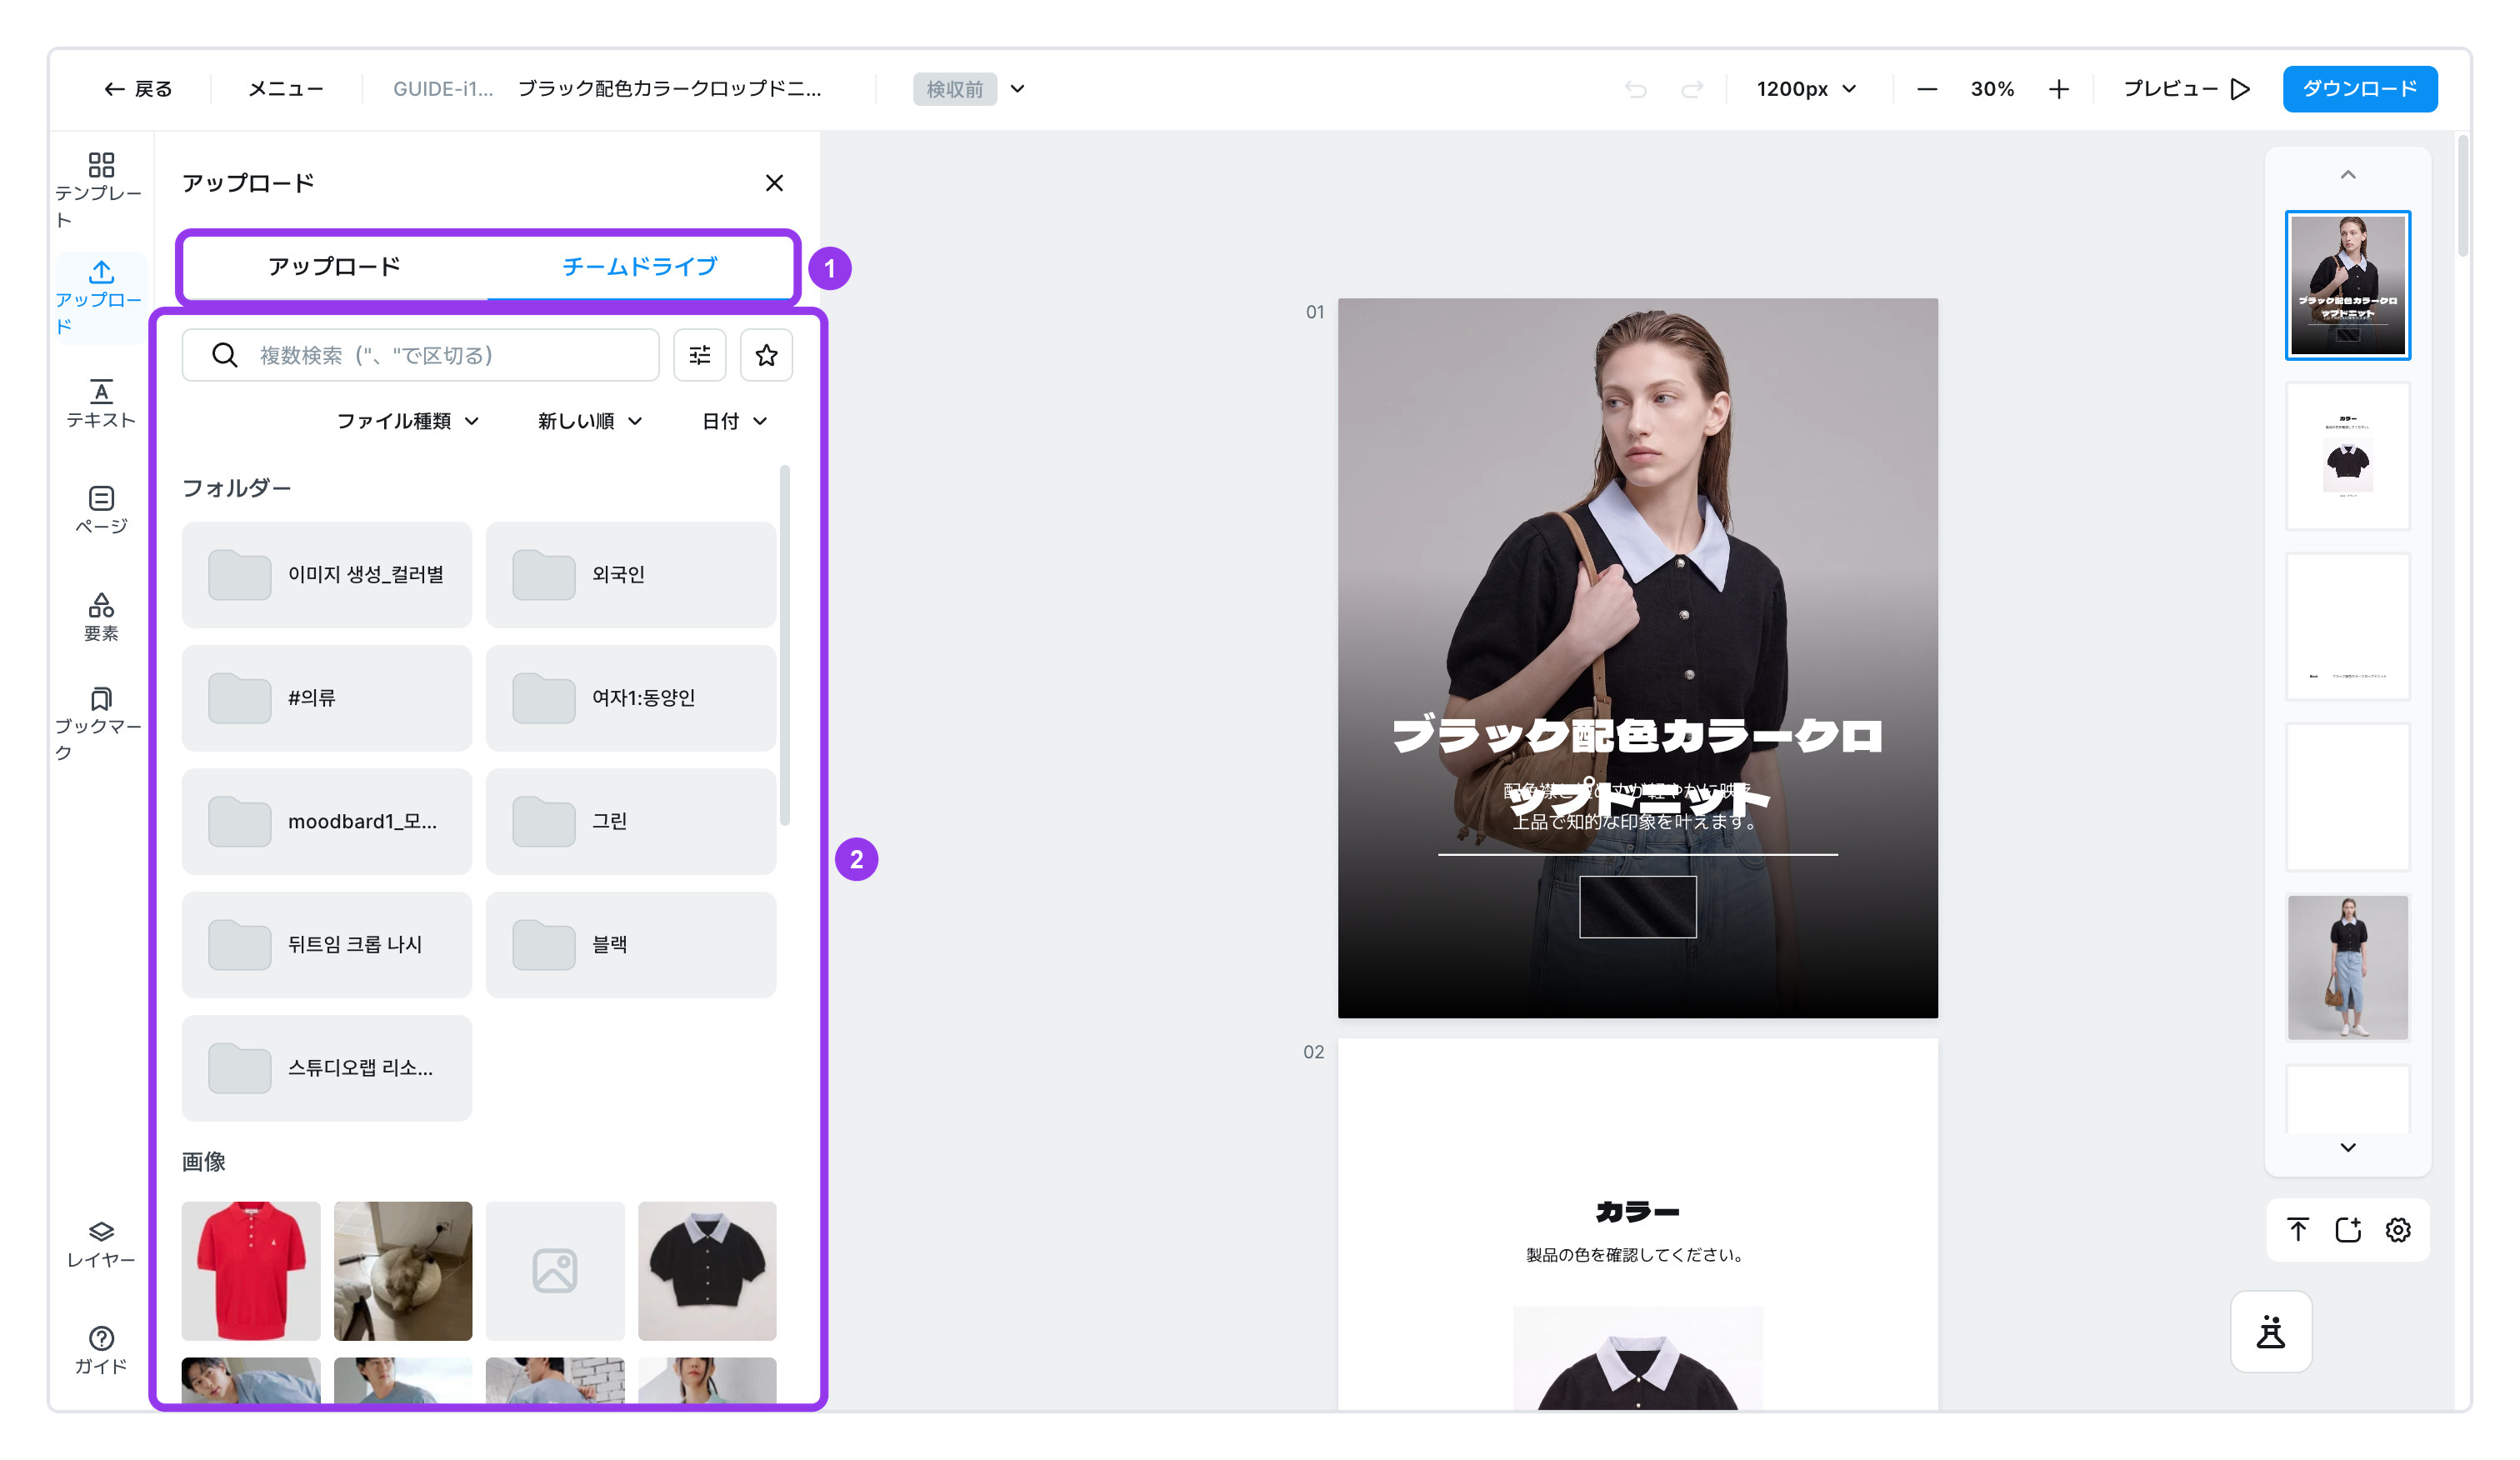
Task: Click the redo arrow in top bar
Action: click(1692, 89)
